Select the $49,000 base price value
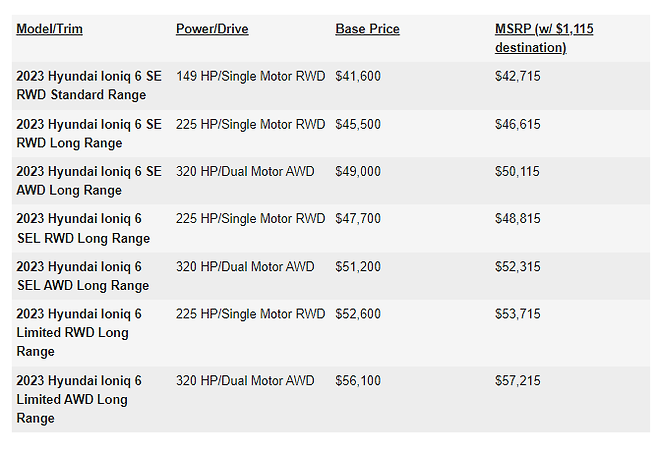The width and height of the screenshot is (658, 454). [x=358, y=172]
